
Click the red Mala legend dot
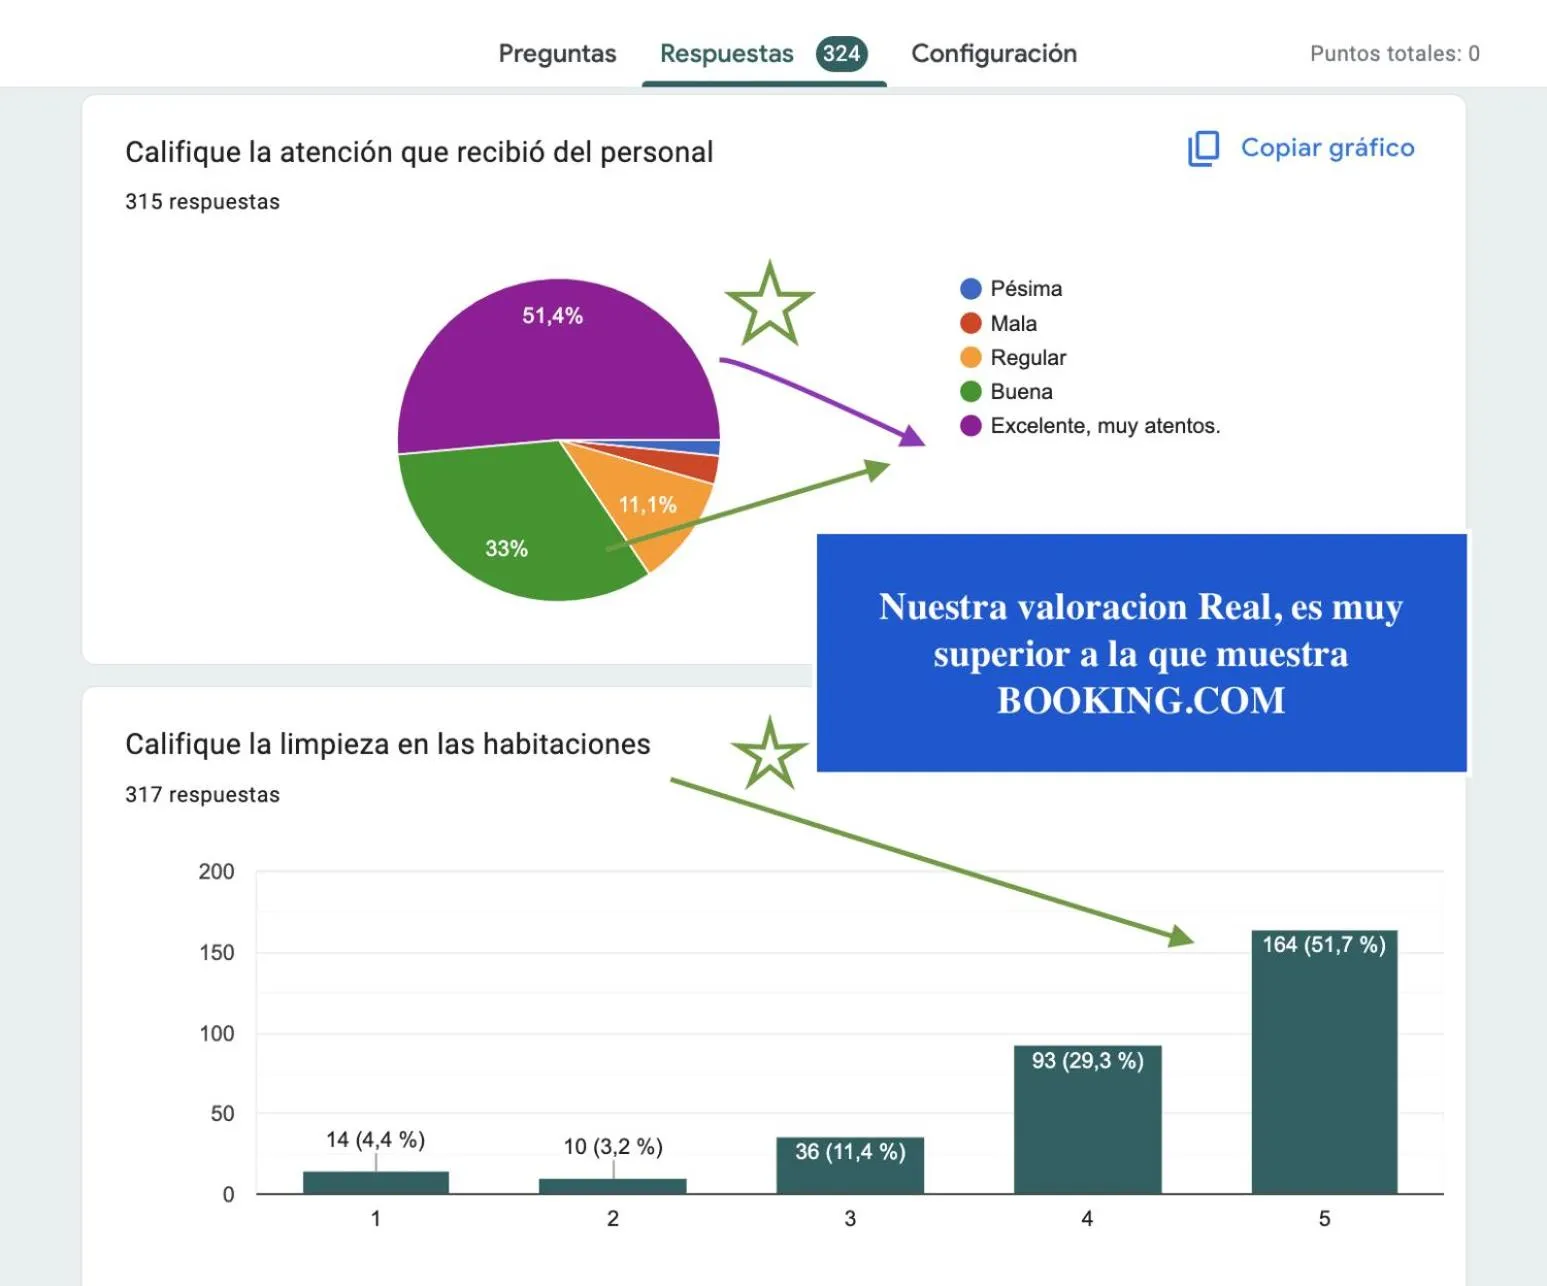click(970, 323)
